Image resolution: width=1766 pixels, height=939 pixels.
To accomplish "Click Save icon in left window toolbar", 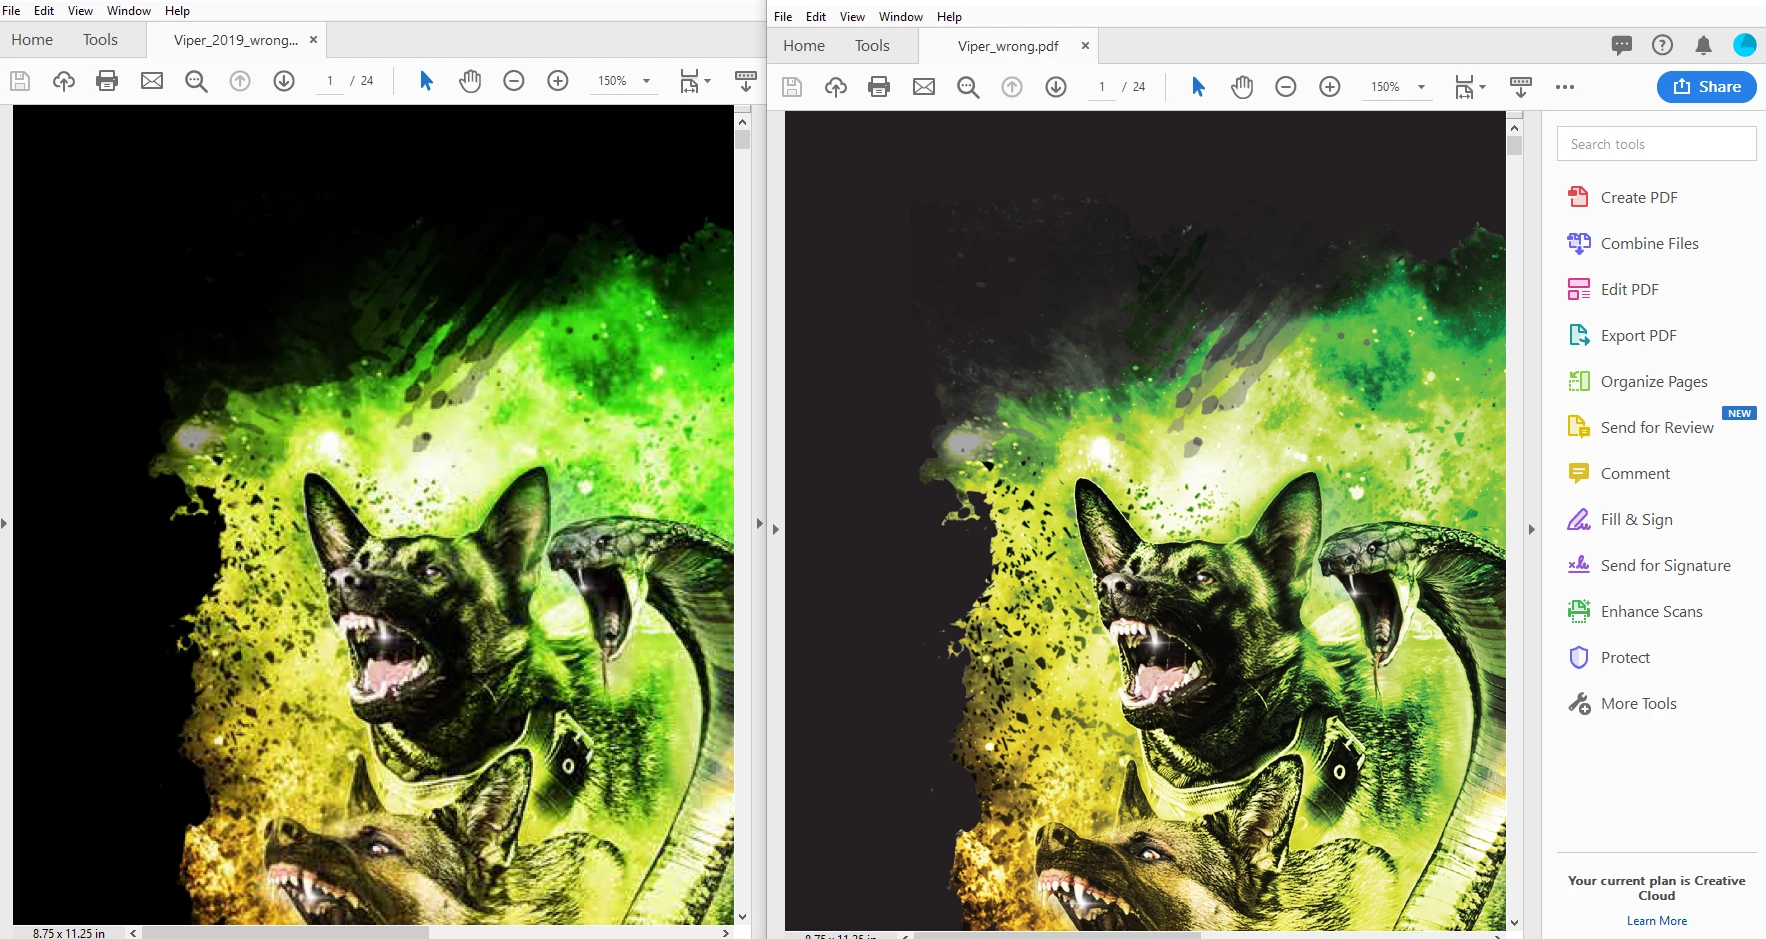I will coord(20,81).
